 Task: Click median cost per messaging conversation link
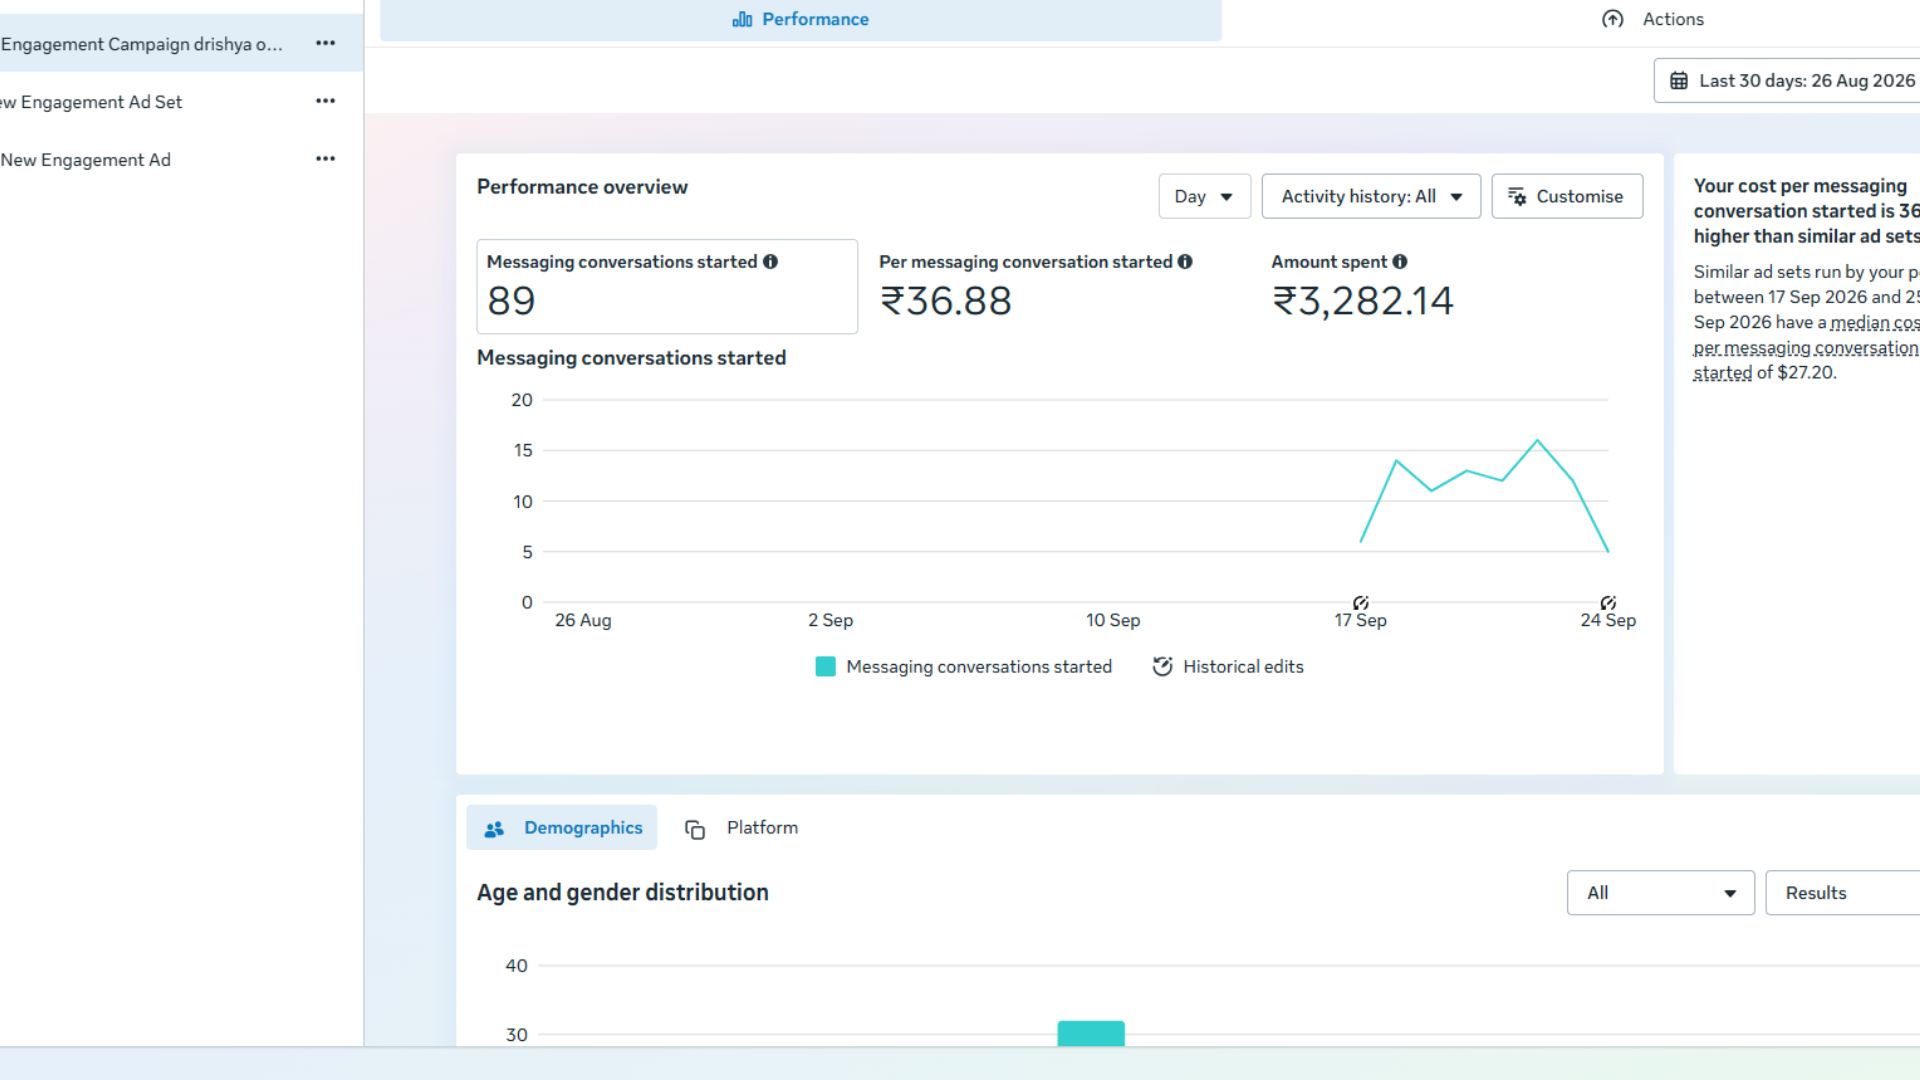coord(1806,348)
